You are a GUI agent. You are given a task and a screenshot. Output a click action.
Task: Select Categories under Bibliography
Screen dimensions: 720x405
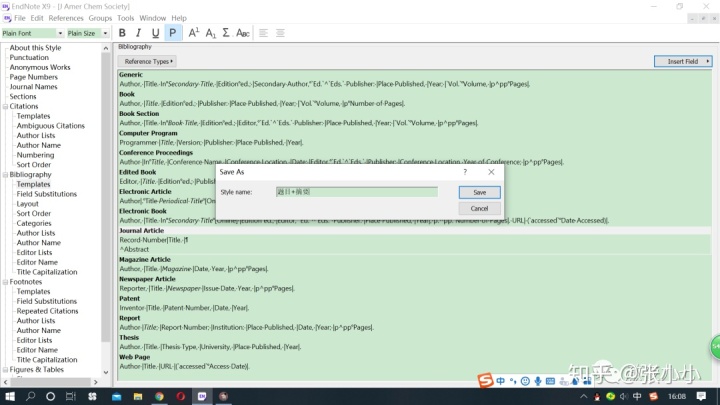point(34,223)
